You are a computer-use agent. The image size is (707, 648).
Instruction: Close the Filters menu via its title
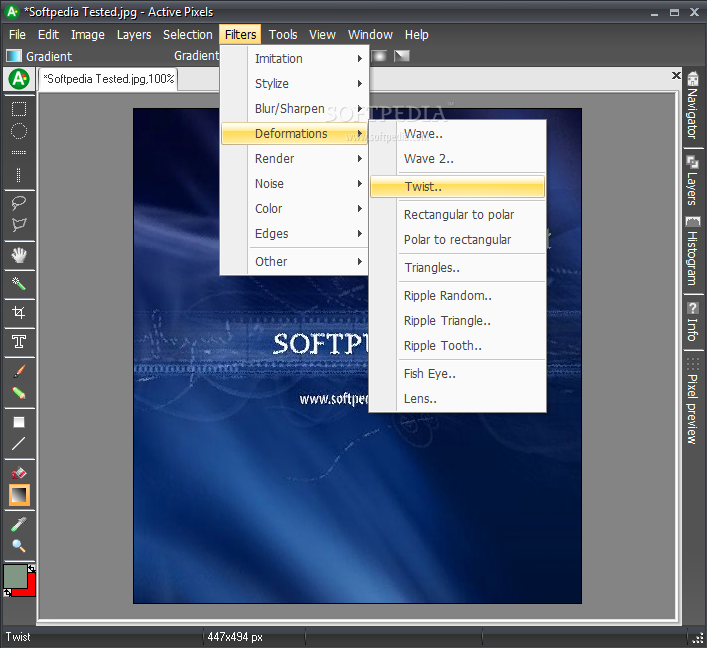[240, 35]
